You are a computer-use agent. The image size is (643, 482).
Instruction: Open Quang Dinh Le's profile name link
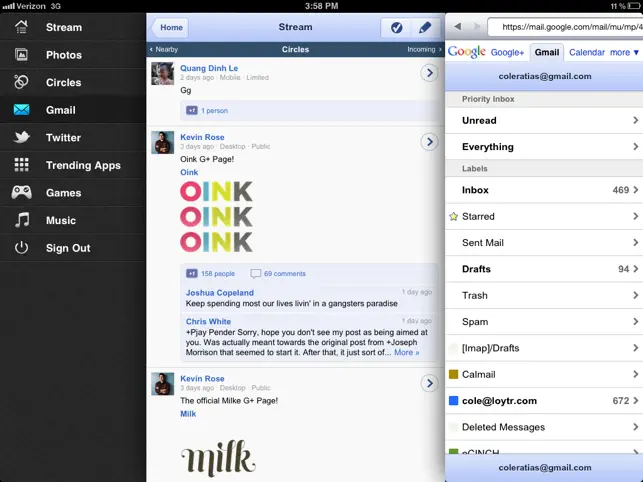[x=209, y=68]
